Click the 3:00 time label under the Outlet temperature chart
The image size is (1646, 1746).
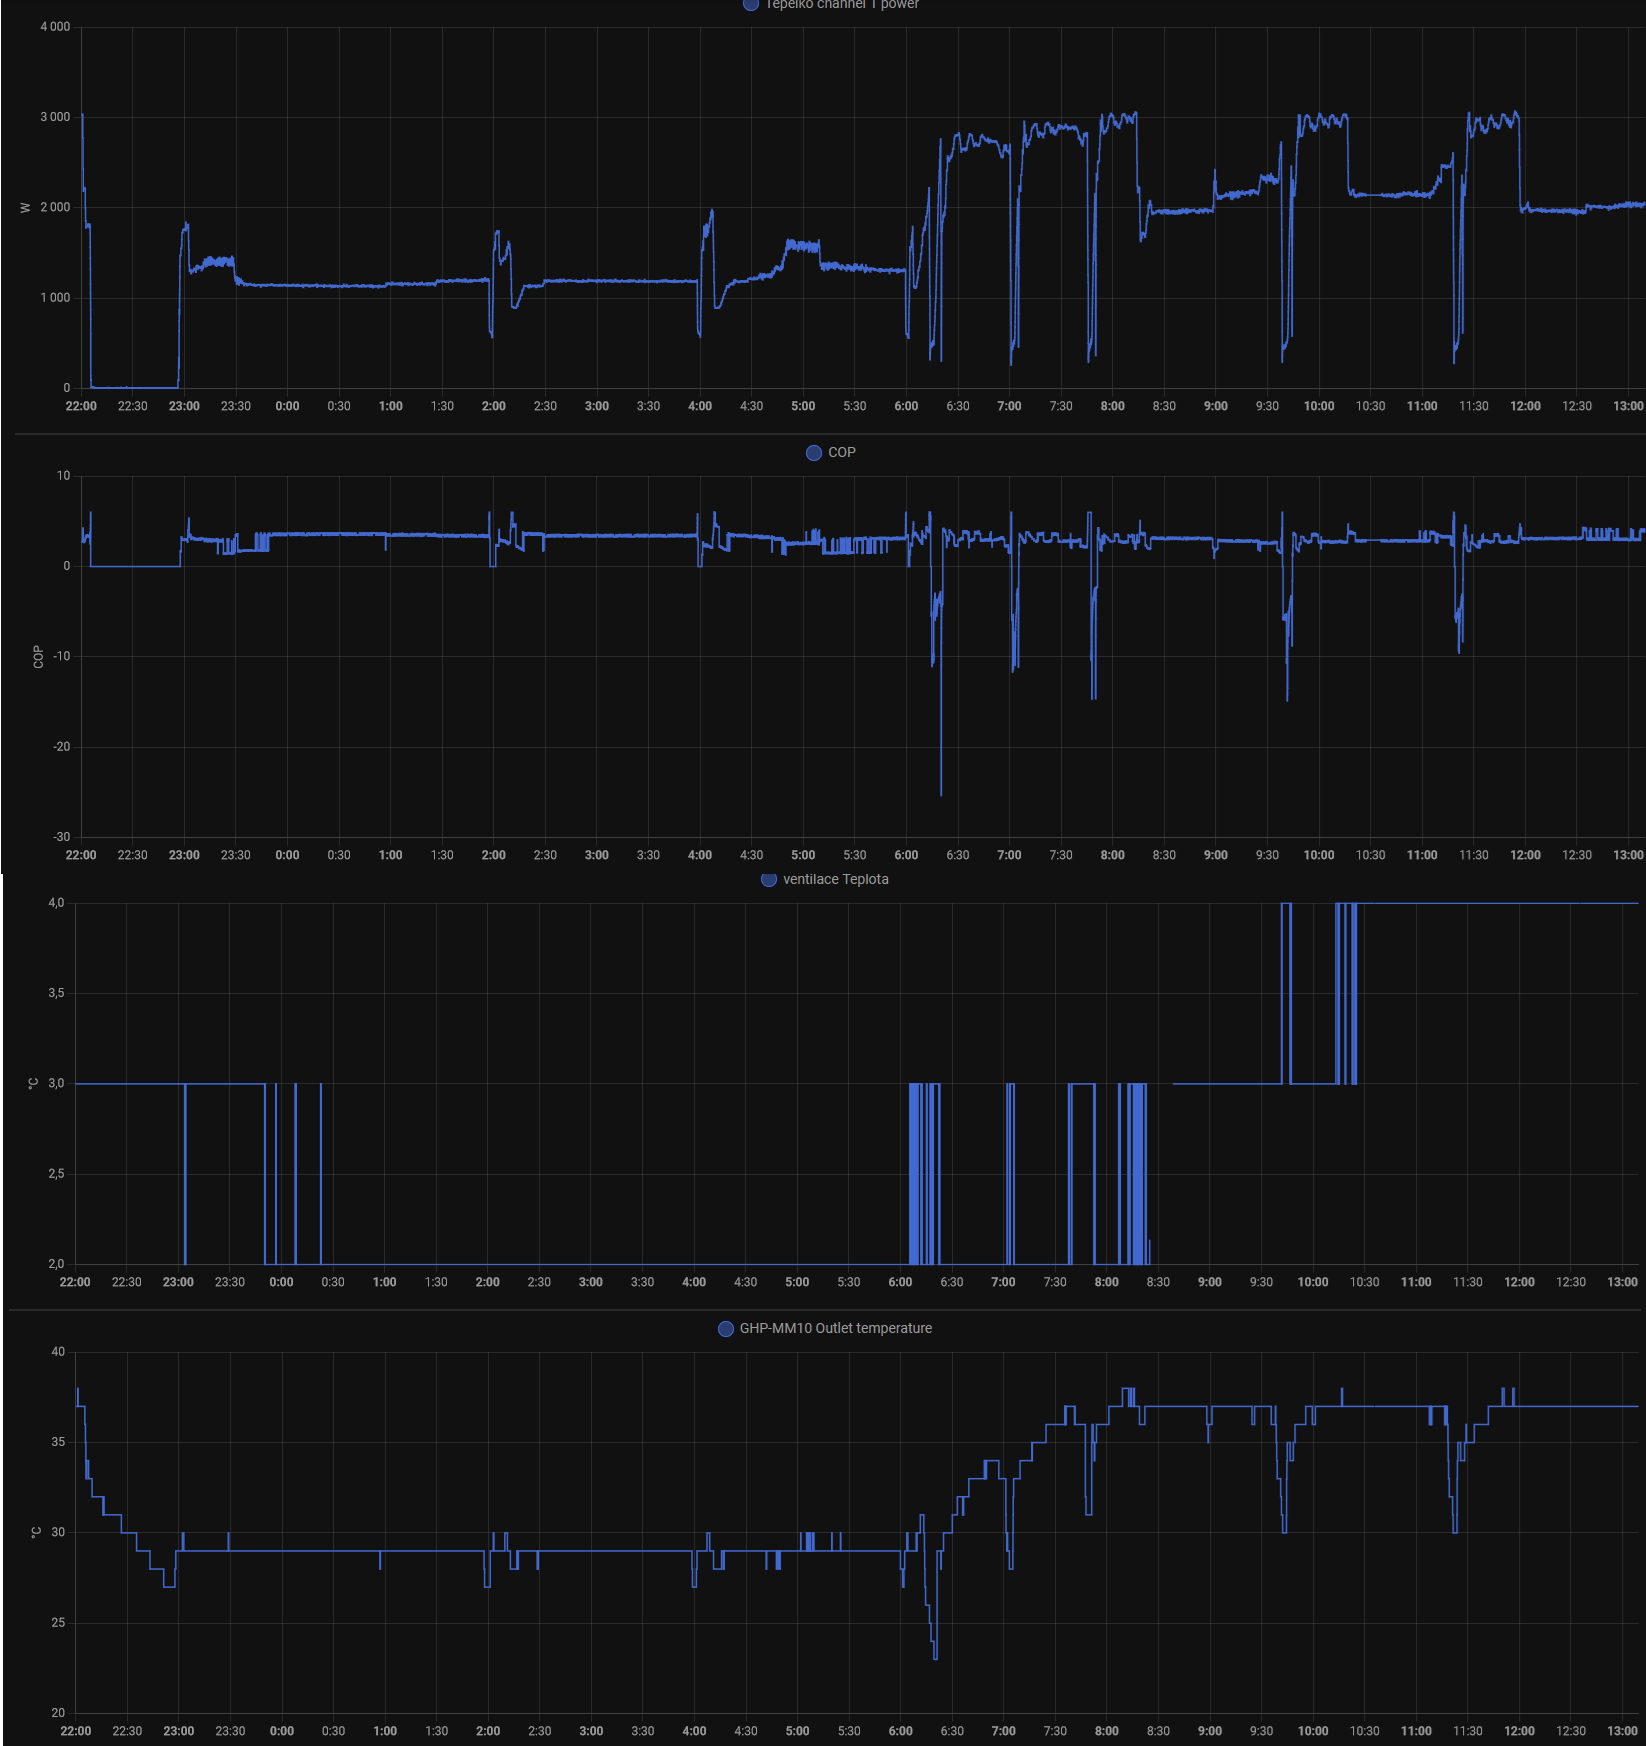pyautogui.click(x=591, y=1731)
